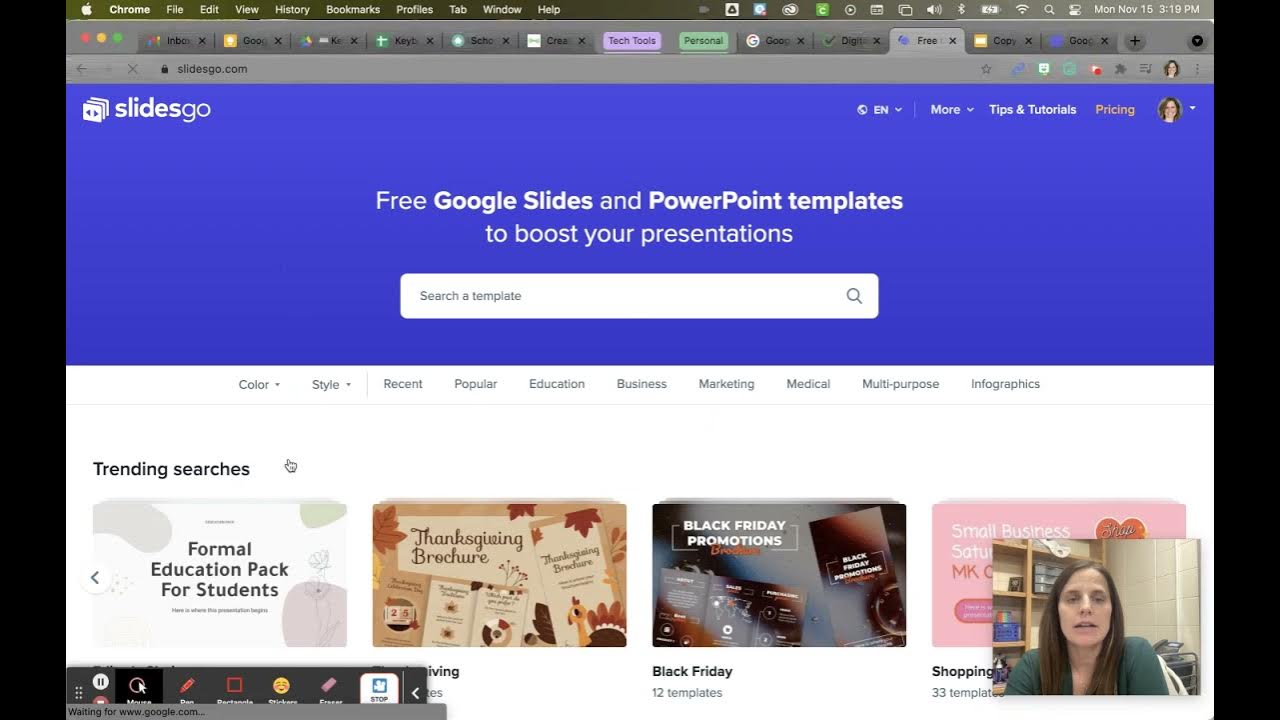Screen dimensions: 1280x720
Task: Select the Recent category
Action: pos(403,384)
